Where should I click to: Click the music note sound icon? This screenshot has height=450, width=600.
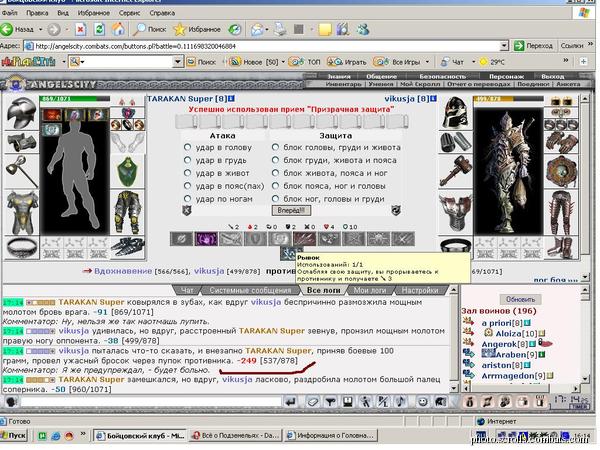400,402
